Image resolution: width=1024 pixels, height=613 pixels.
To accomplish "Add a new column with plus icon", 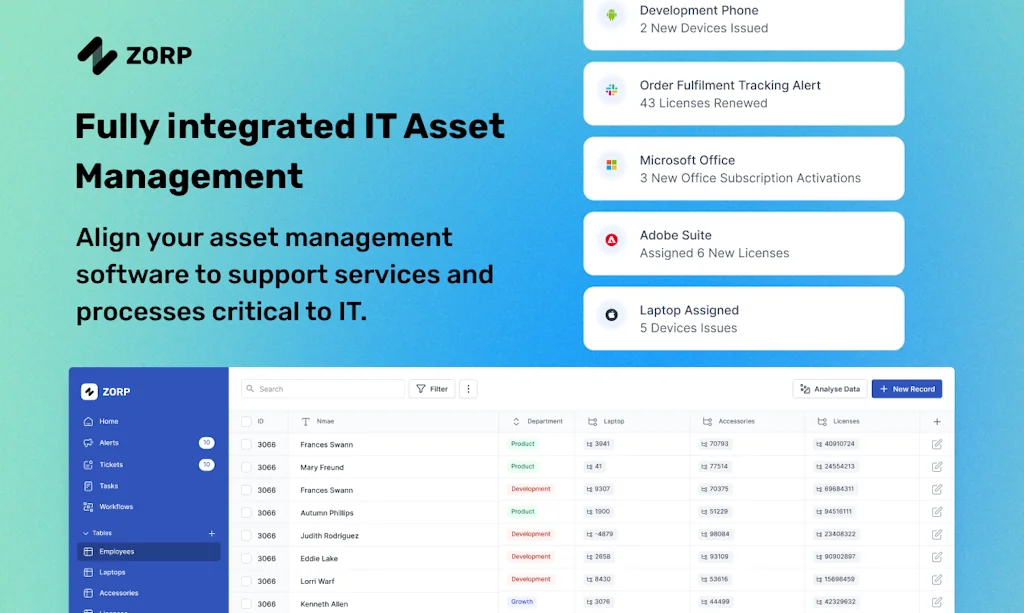I will tap(937, 422).
